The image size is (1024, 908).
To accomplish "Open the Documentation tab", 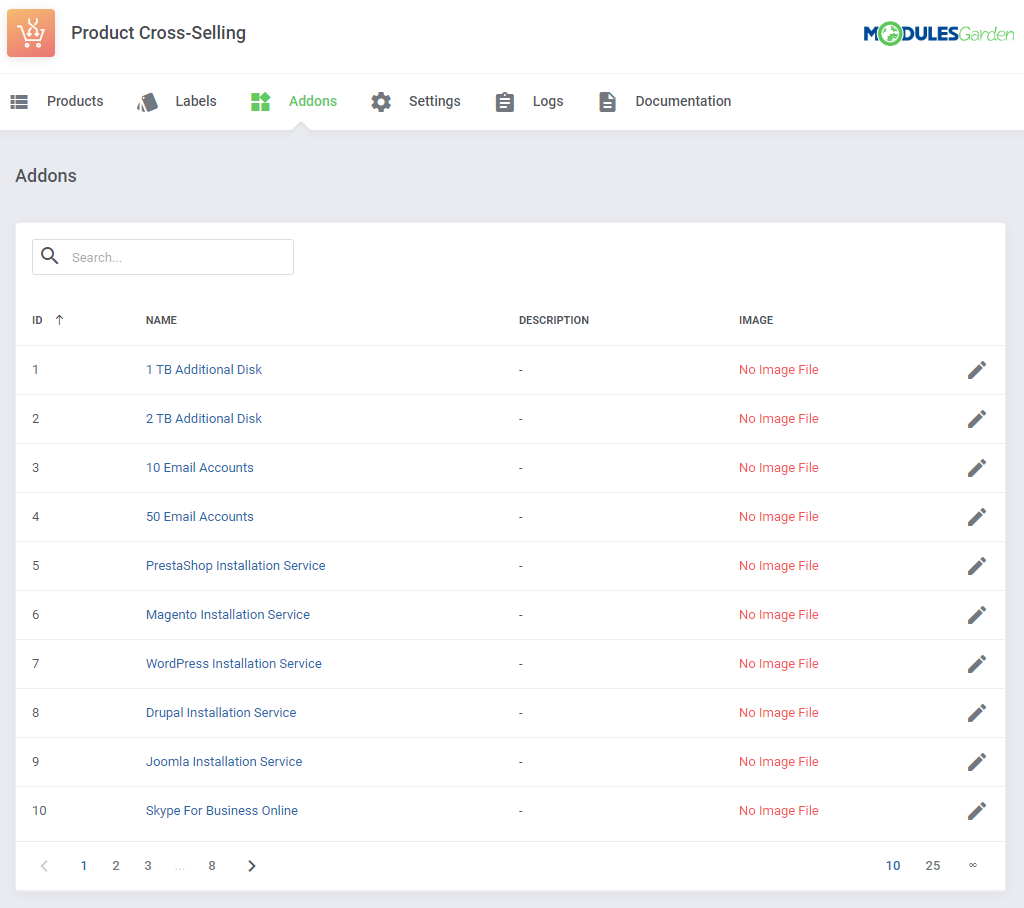I will click(683, 101).
